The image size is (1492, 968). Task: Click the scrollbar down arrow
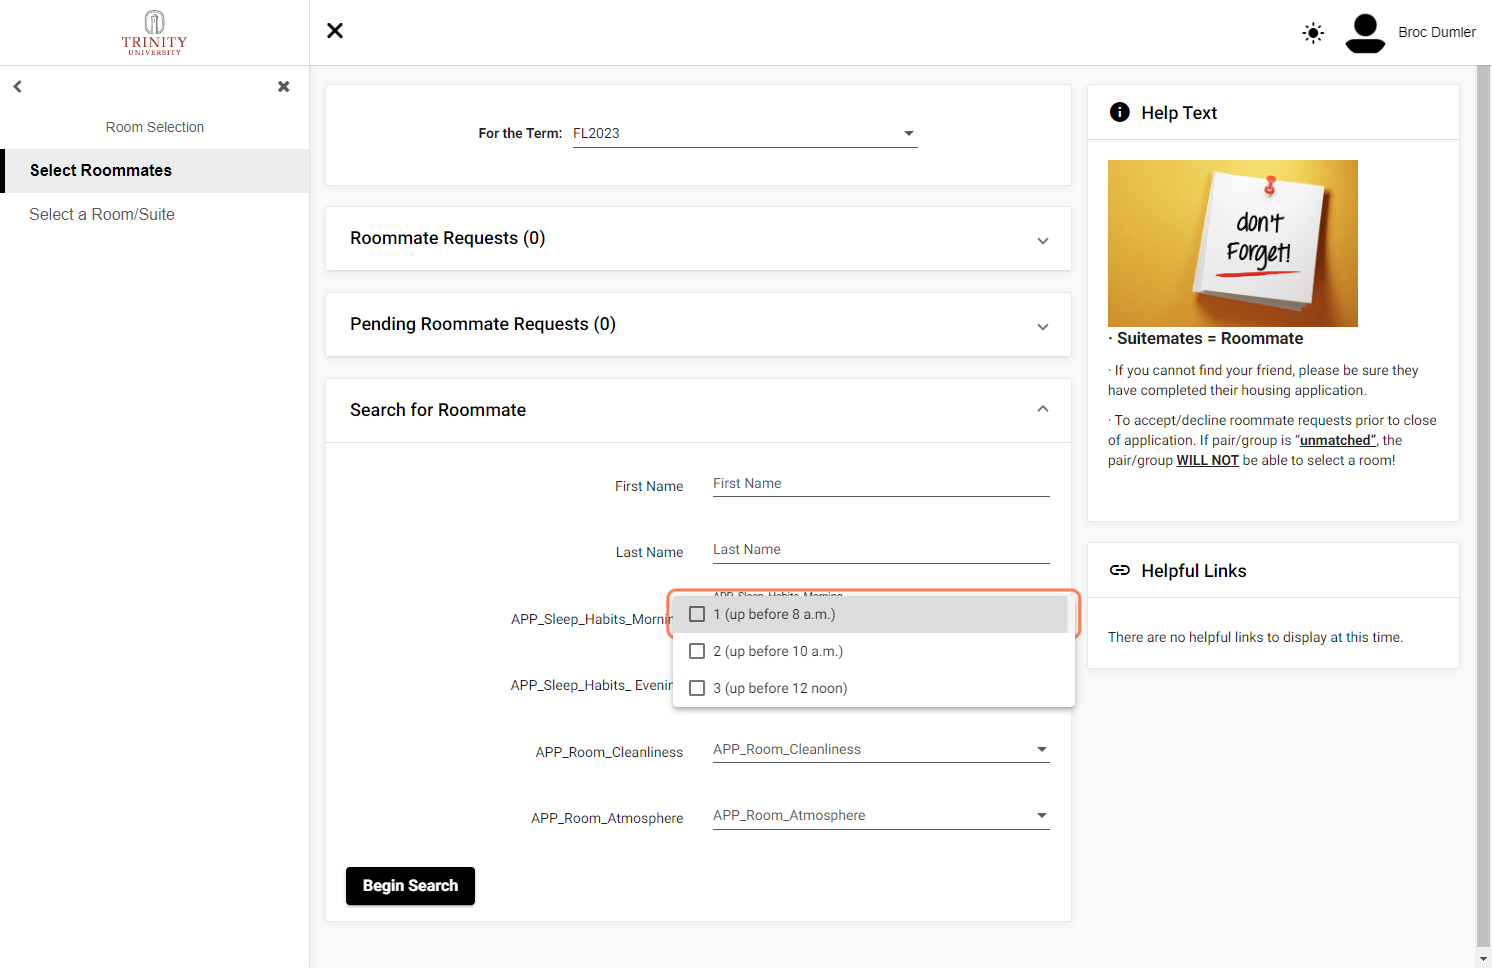pos(1484,959)
